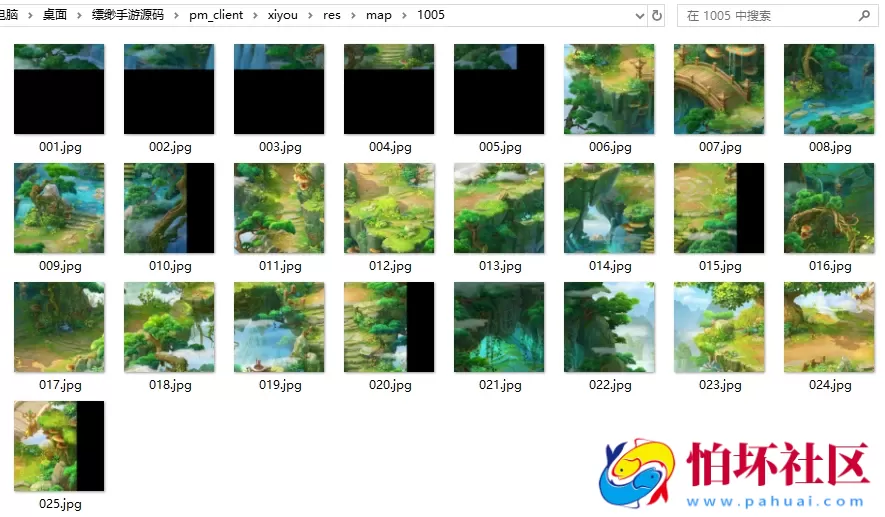Viewport: 885px width, 517px height.
Task: Select the 008.jpg file
Action: click(829, 89)
